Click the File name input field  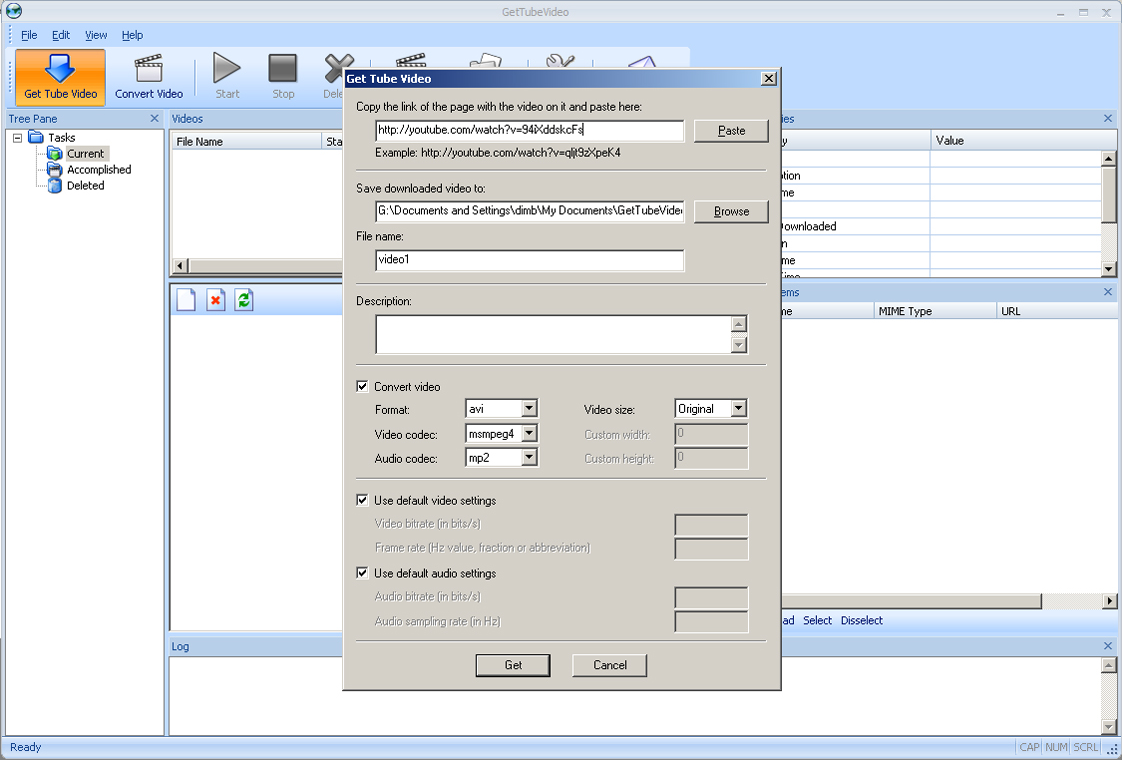tap(530, 260)
